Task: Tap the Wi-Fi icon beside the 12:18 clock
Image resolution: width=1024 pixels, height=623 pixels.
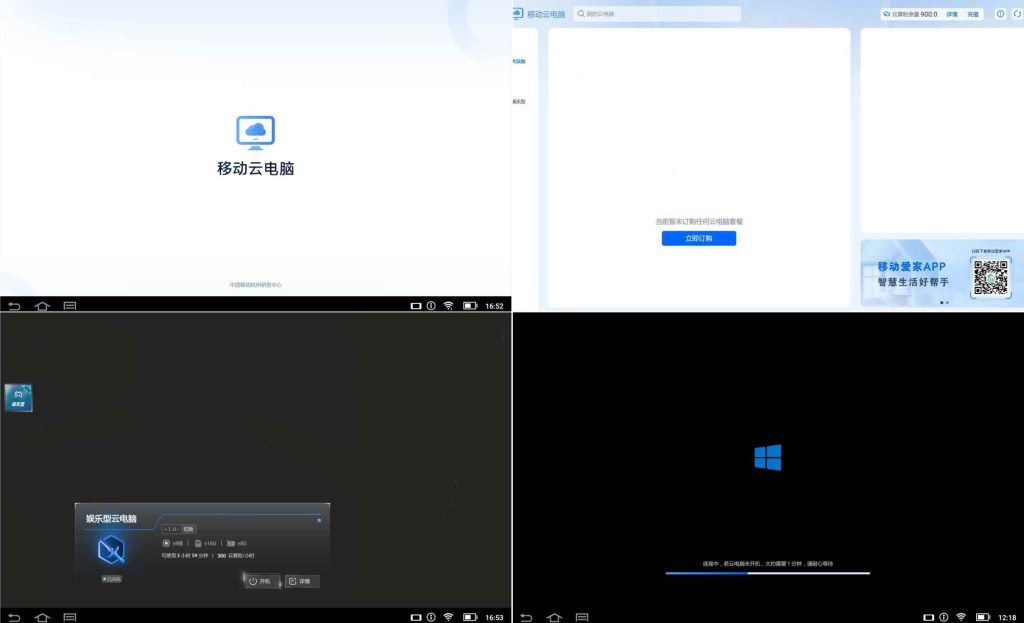Action: pos(961,617)
